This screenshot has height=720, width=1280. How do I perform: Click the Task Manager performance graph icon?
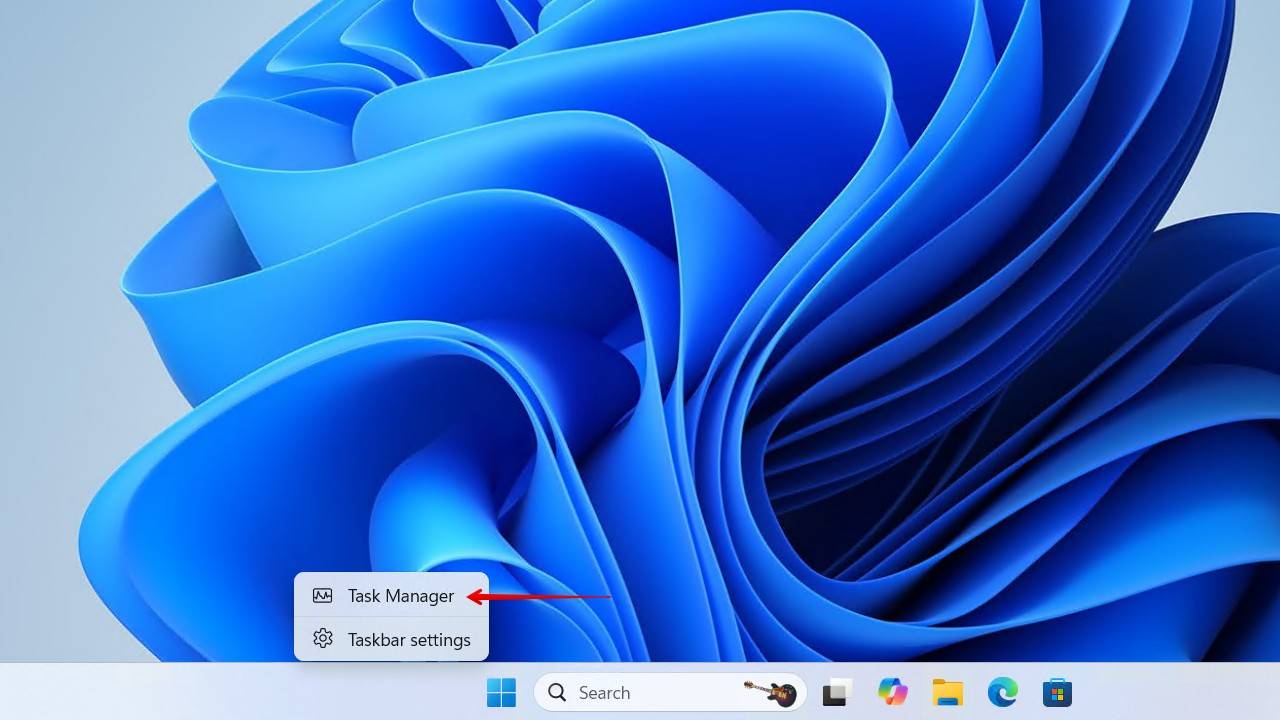click(322, 595)
